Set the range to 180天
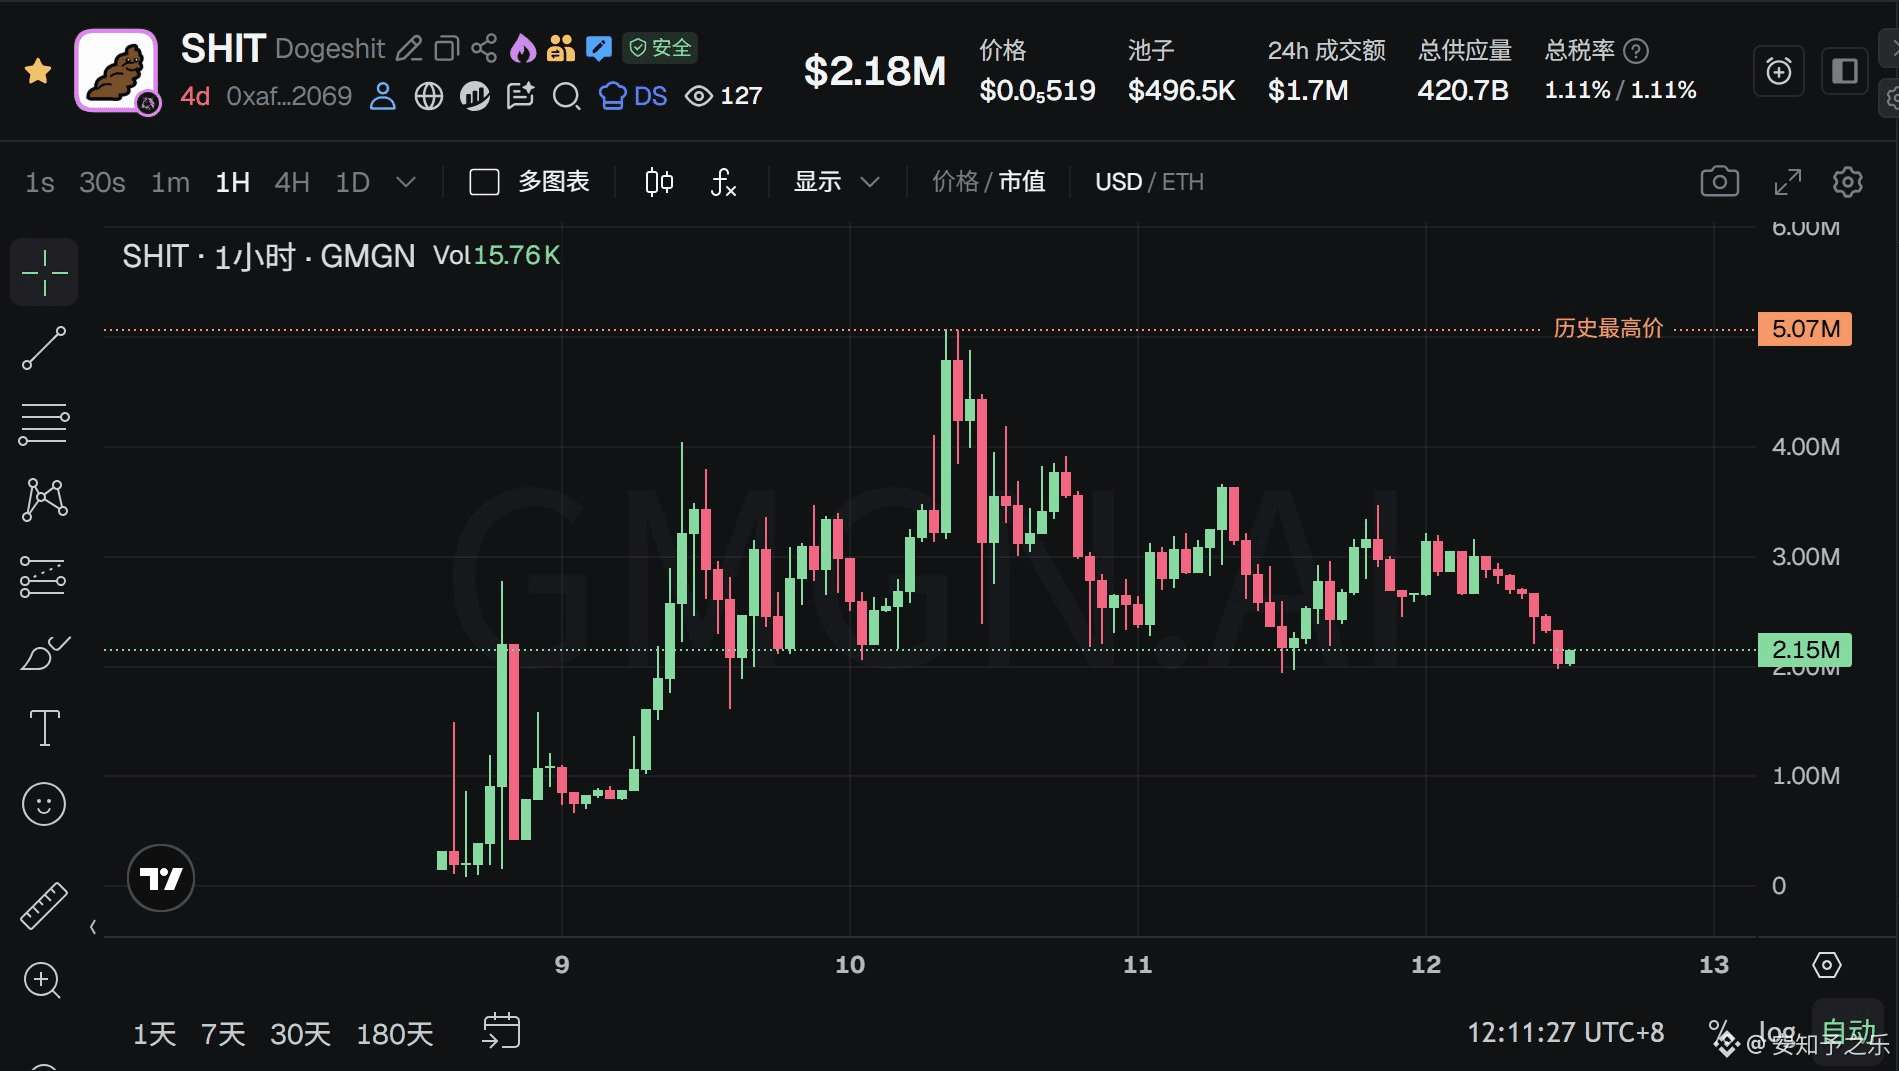 tap(395, 1033)
